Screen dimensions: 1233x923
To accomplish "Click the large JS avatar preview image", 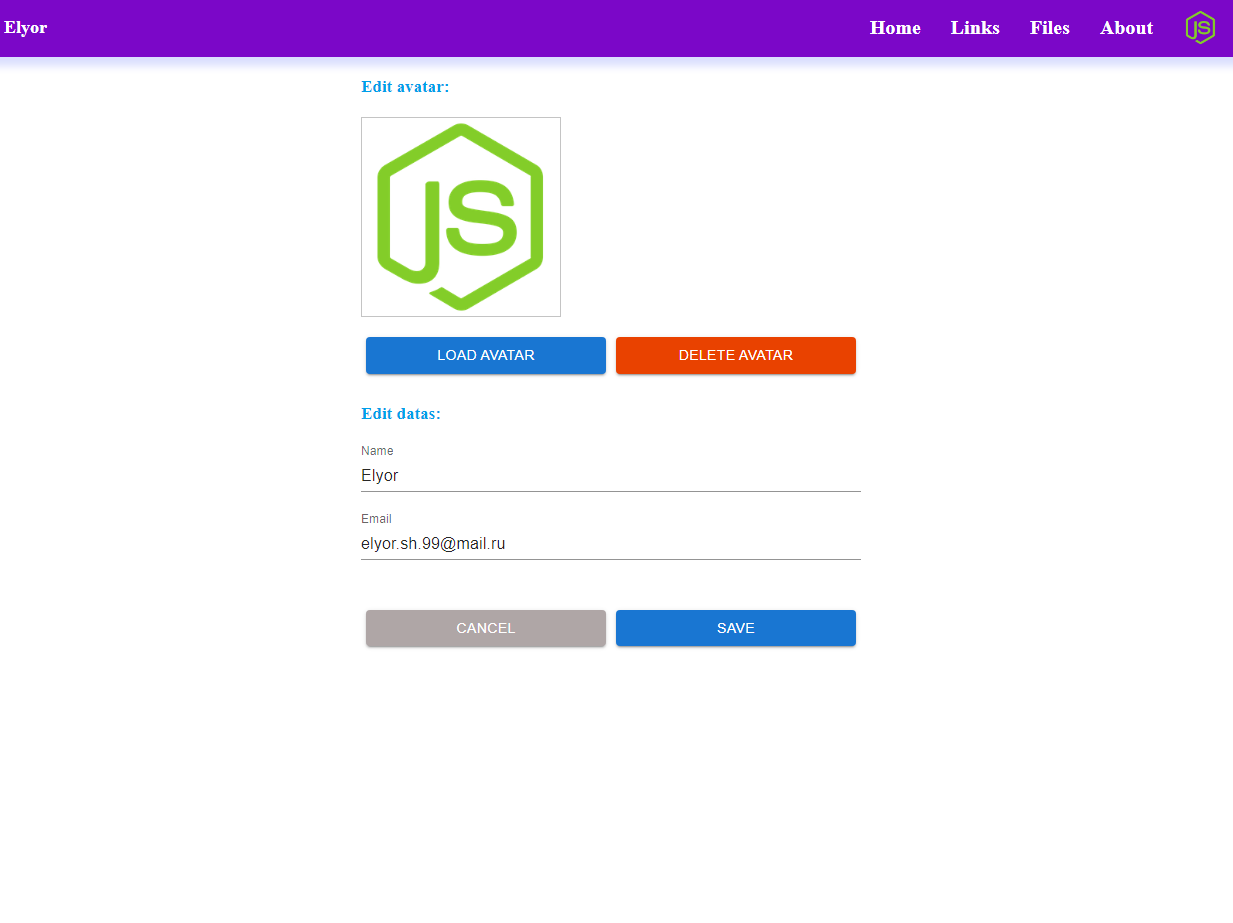I will click(461, 217).
